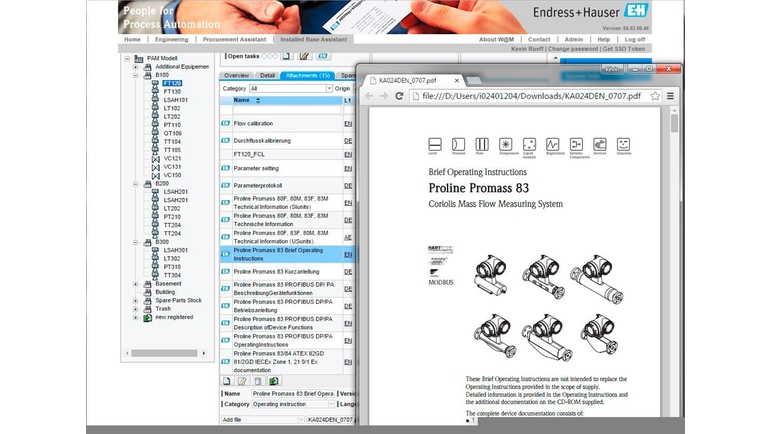Expand the Basement tree node
This screenshot has width=771, height=434.
tap(135, 284)
